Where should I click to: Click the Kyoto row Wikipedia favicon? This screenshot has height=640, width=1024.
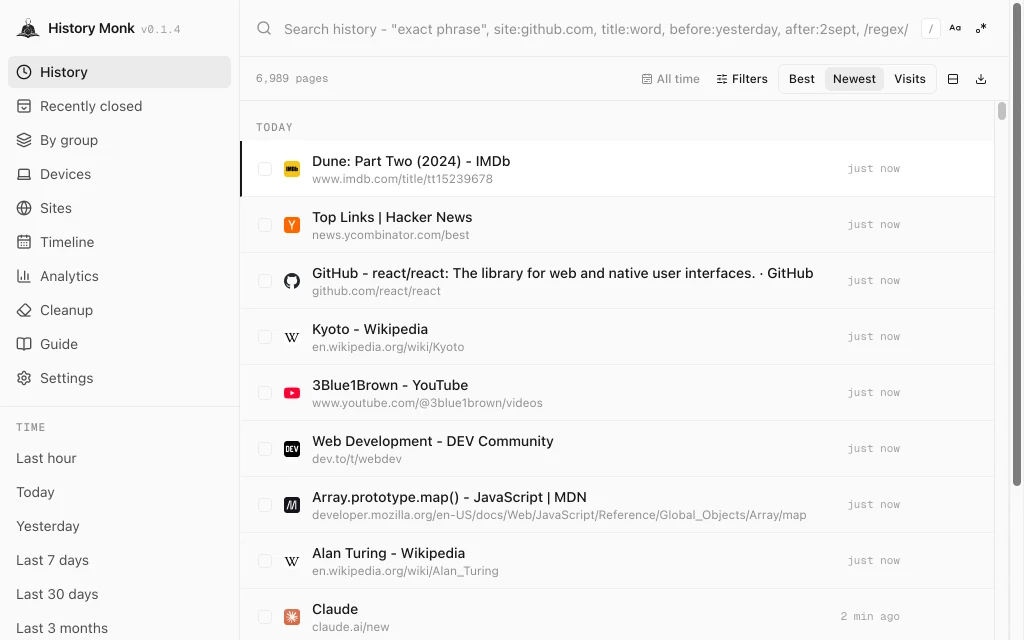point(292,337)
